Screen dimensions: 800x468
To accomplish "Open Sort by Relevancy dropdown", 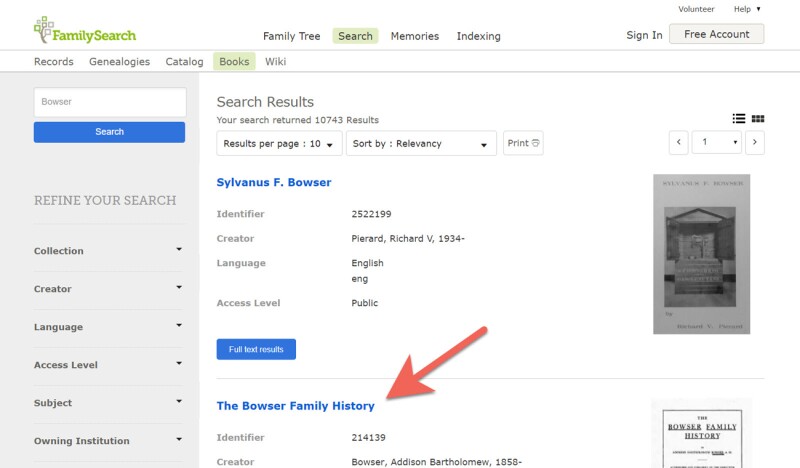I will pos(421,143).
